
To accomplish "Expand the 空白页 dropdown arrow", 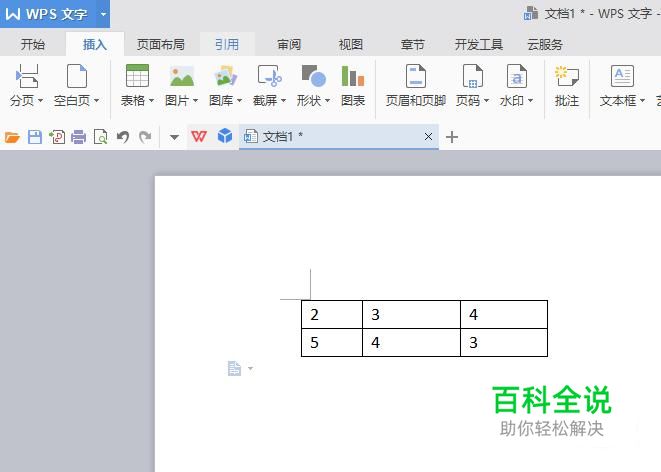I will [97, 101].
